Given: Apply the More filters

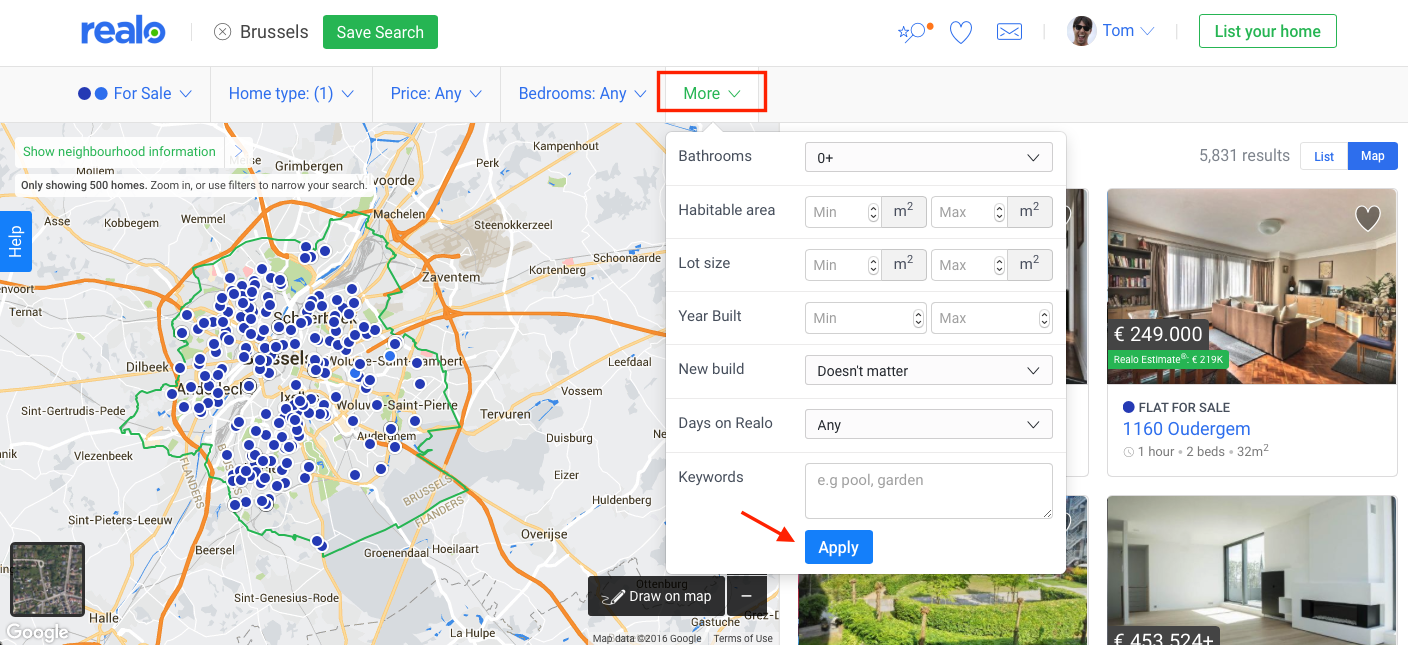Looking at the screenshot, I should click(x=838, y=547).
